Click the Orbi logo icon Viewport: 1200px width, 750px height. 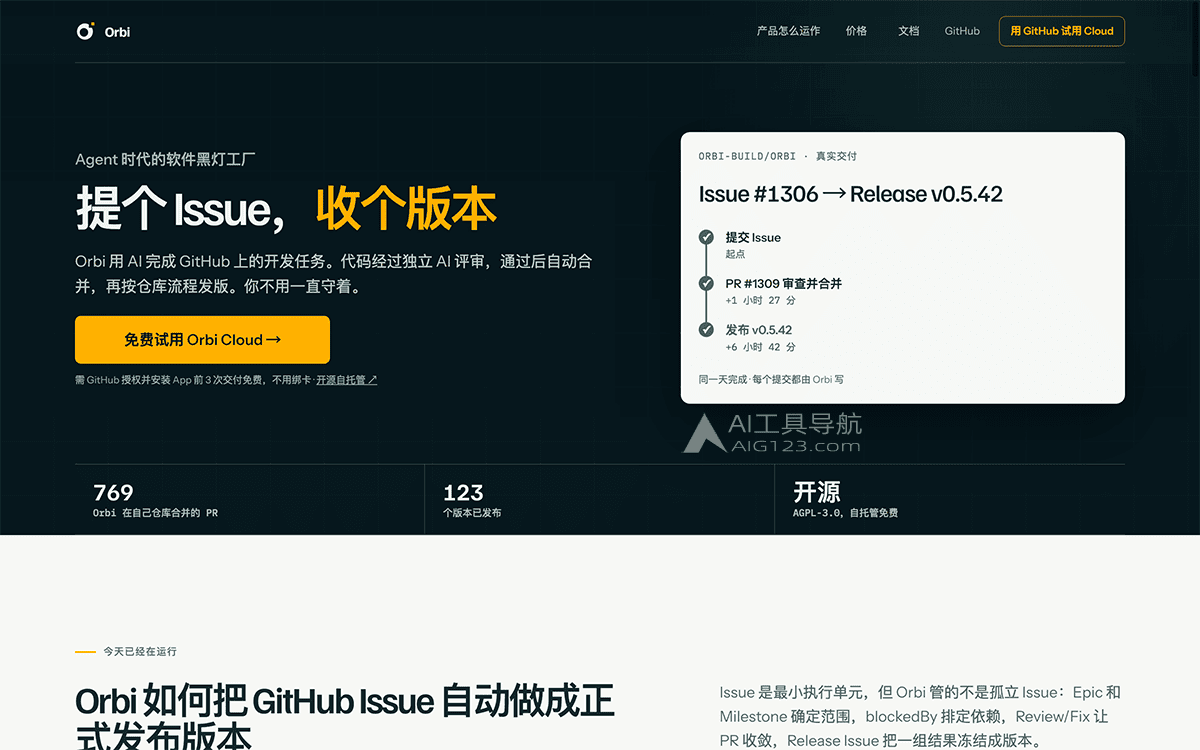tap(85, 31)
